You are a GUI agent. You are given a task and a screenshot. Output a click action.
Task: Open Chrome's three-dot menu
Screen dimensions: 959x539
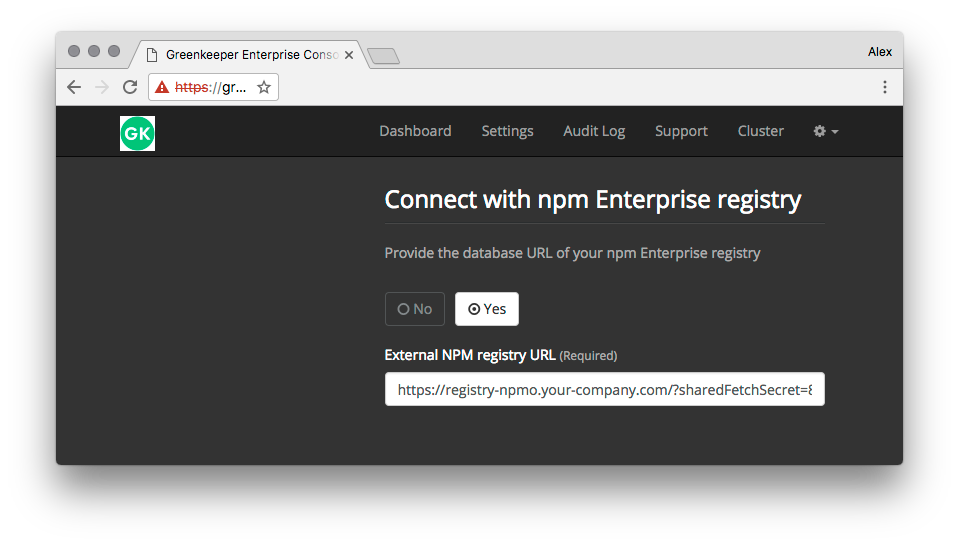click(884, 87)
